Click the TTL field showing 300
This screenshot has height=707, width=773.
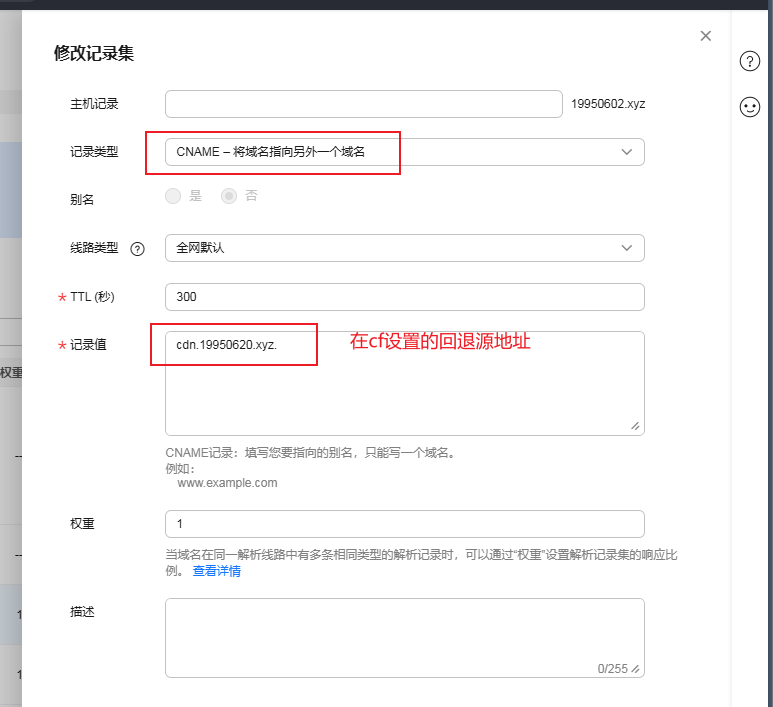click(404, 297)
